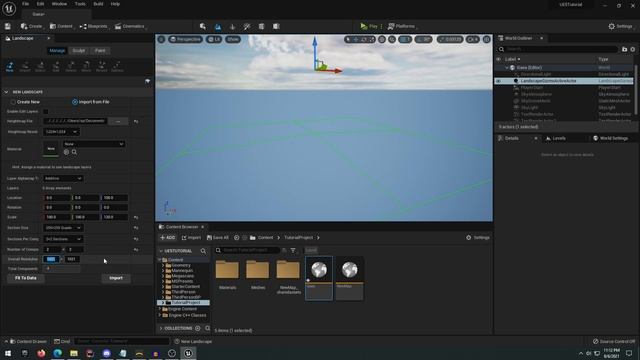Open the Perspective viewport dropdown
Viewport: 640px width, 360px height.
tap(185, 39)
